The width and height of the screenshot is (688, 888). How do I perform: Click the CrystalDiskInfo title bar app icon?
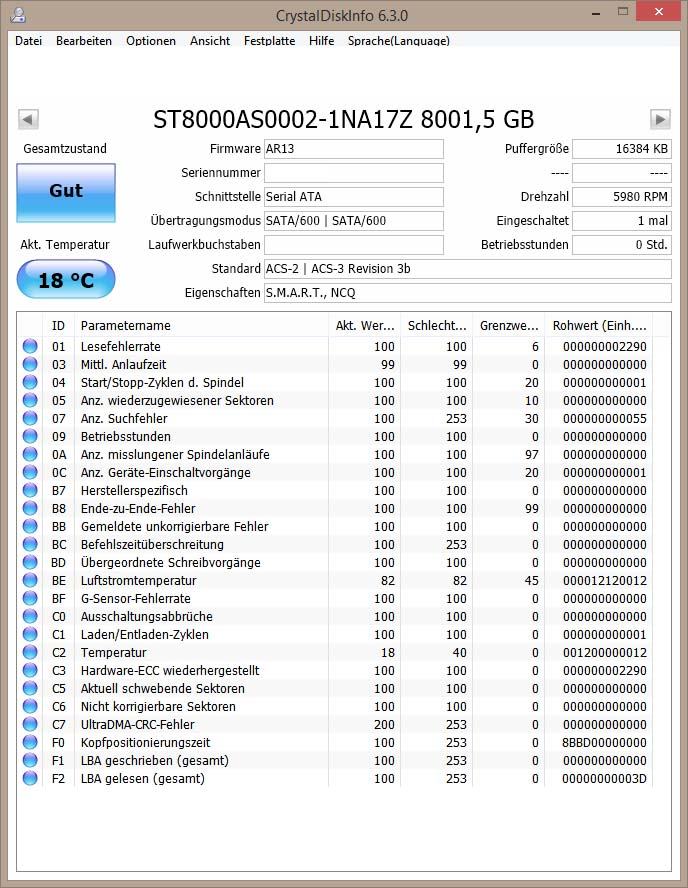coord(18,15)
